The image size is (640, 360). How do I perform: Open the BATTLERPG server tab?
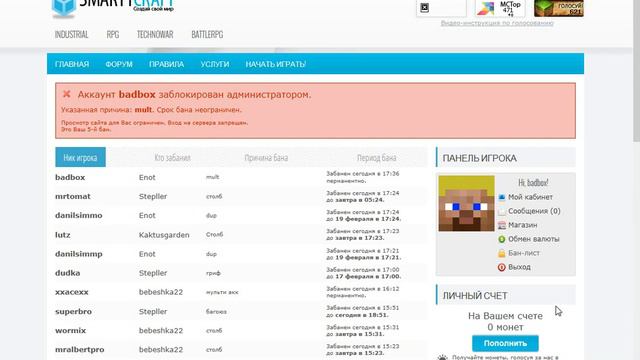tap(207, 35)
